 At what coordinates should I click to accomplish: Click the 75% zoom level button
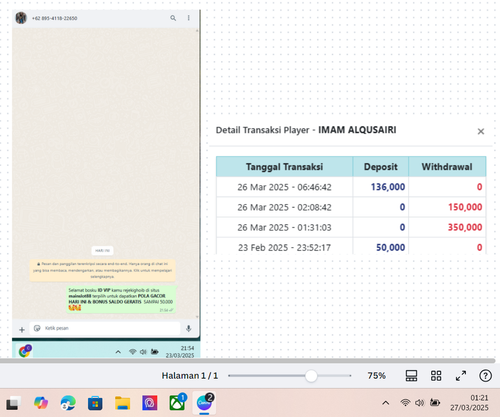pos(376,376)
